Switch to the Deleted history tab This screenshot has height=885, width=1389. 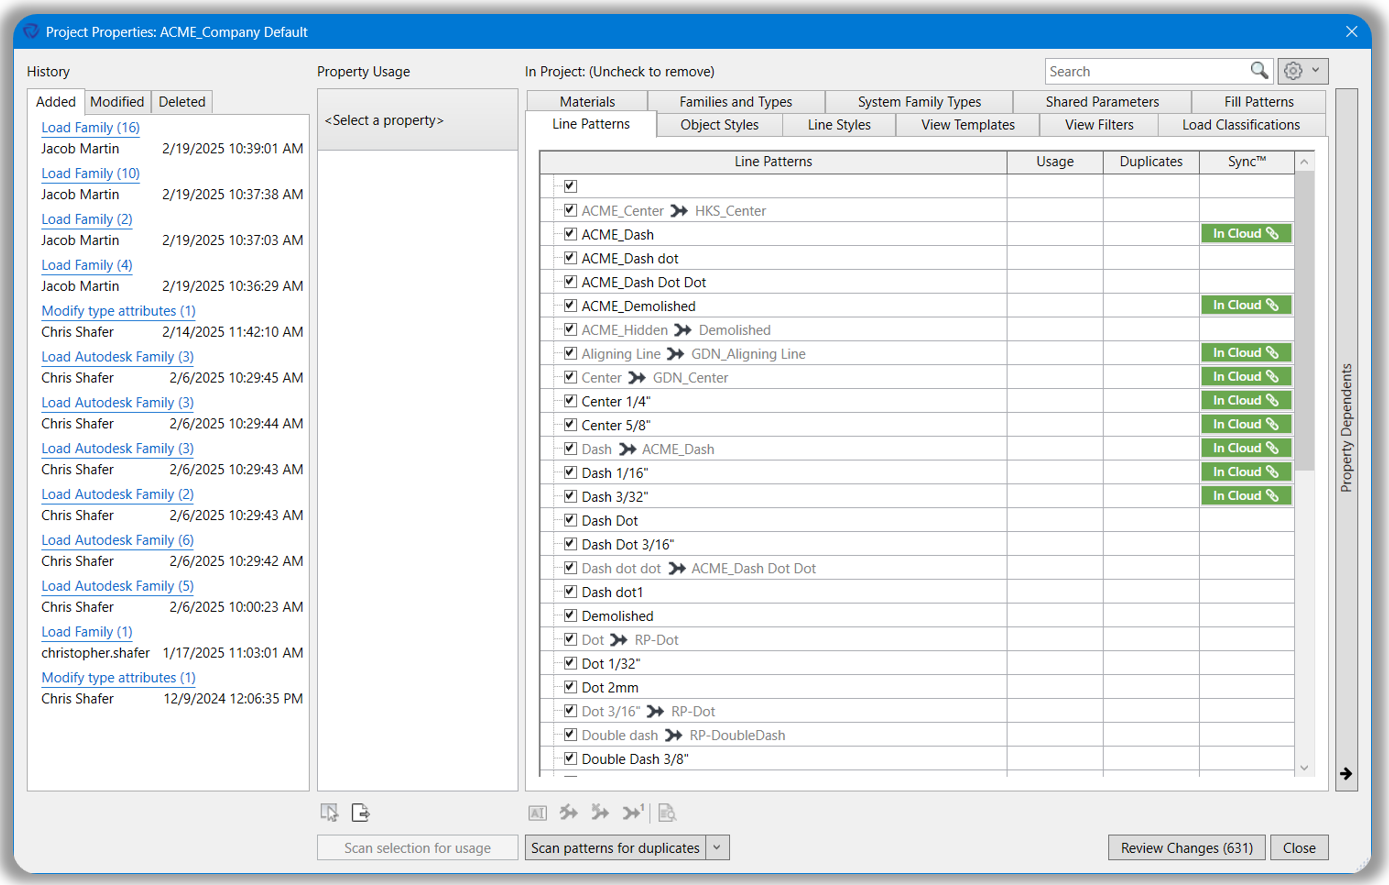click(182, 102)
